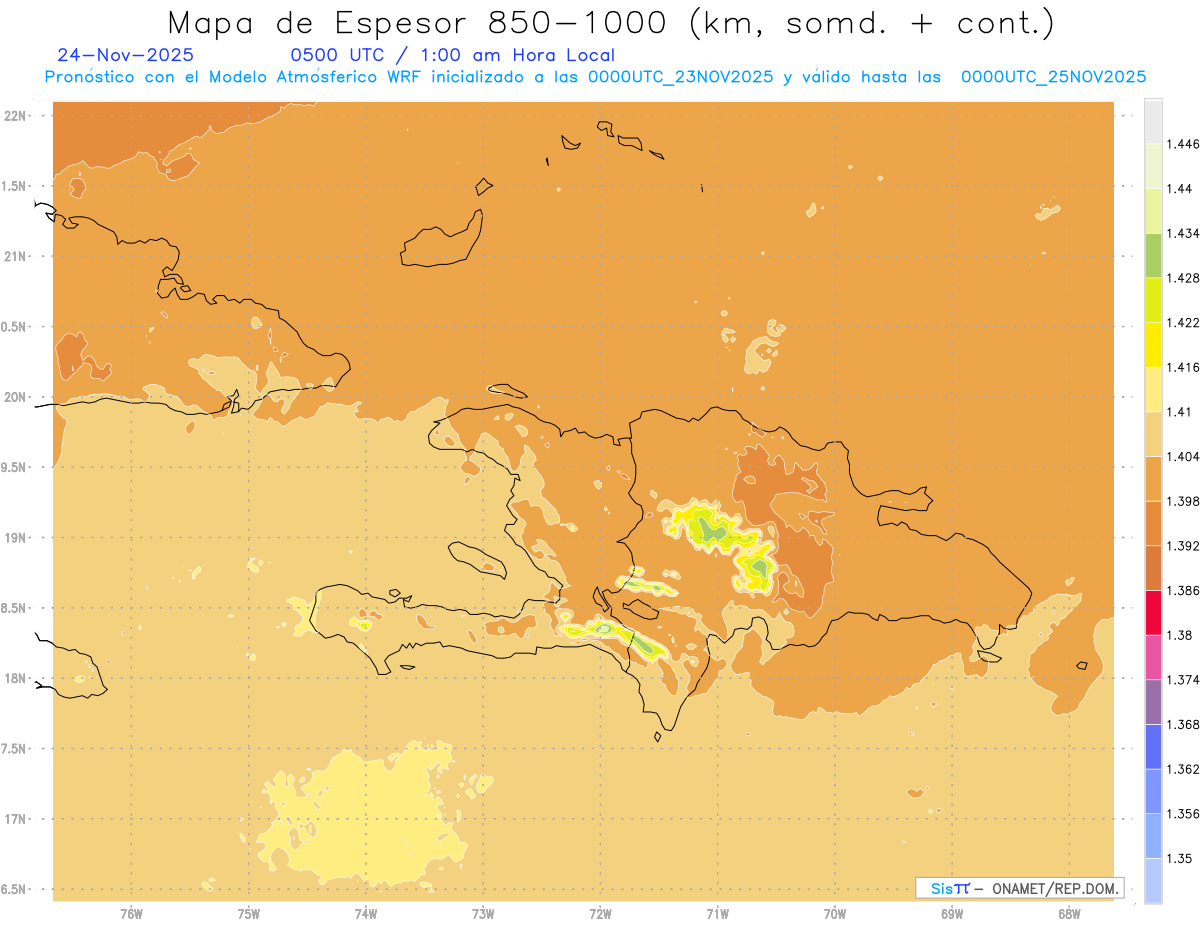Click the legend value '1.386'
The height and width of the screenshot is (927, 1200).
1183,591
